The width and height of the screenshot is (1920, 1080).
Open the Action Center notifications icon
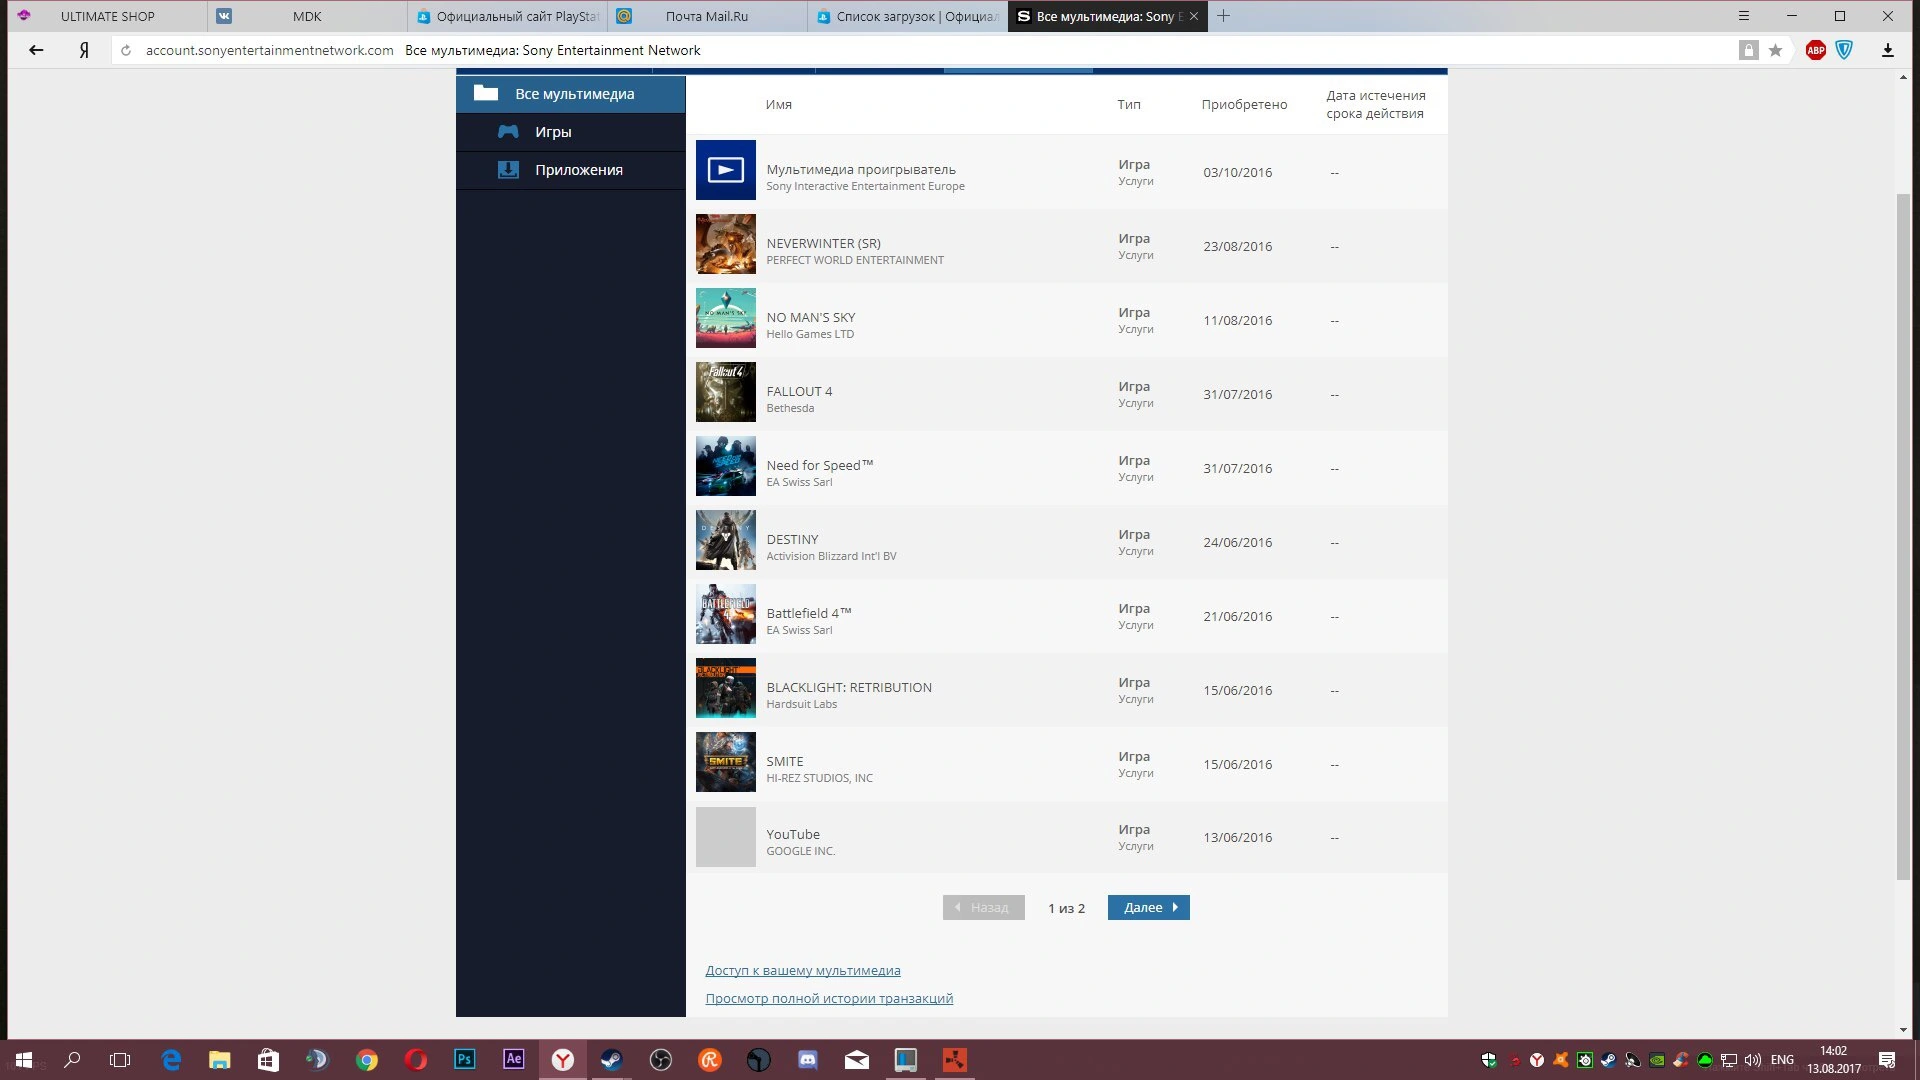1887,1060
